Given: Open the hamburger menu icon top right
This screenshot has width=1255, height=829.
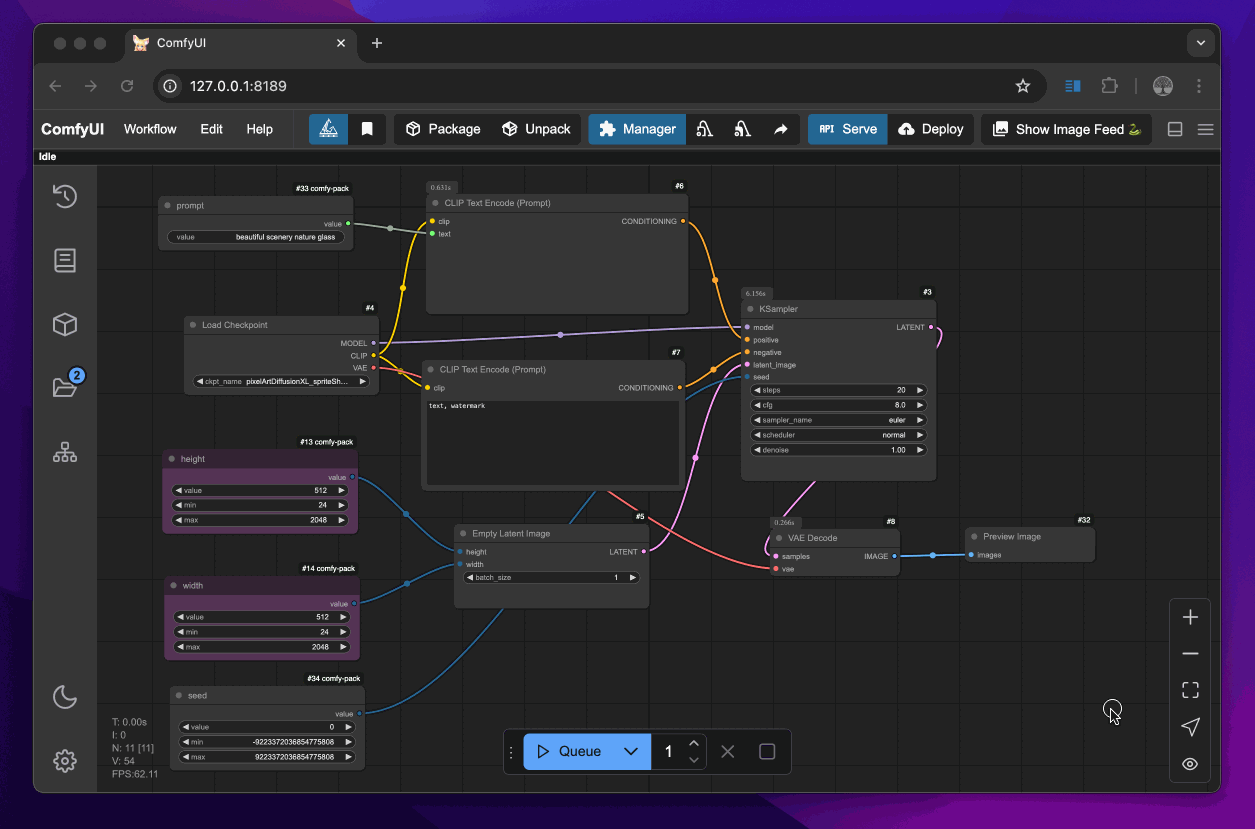Looking at the screenshot, I should click(1205, 129).
